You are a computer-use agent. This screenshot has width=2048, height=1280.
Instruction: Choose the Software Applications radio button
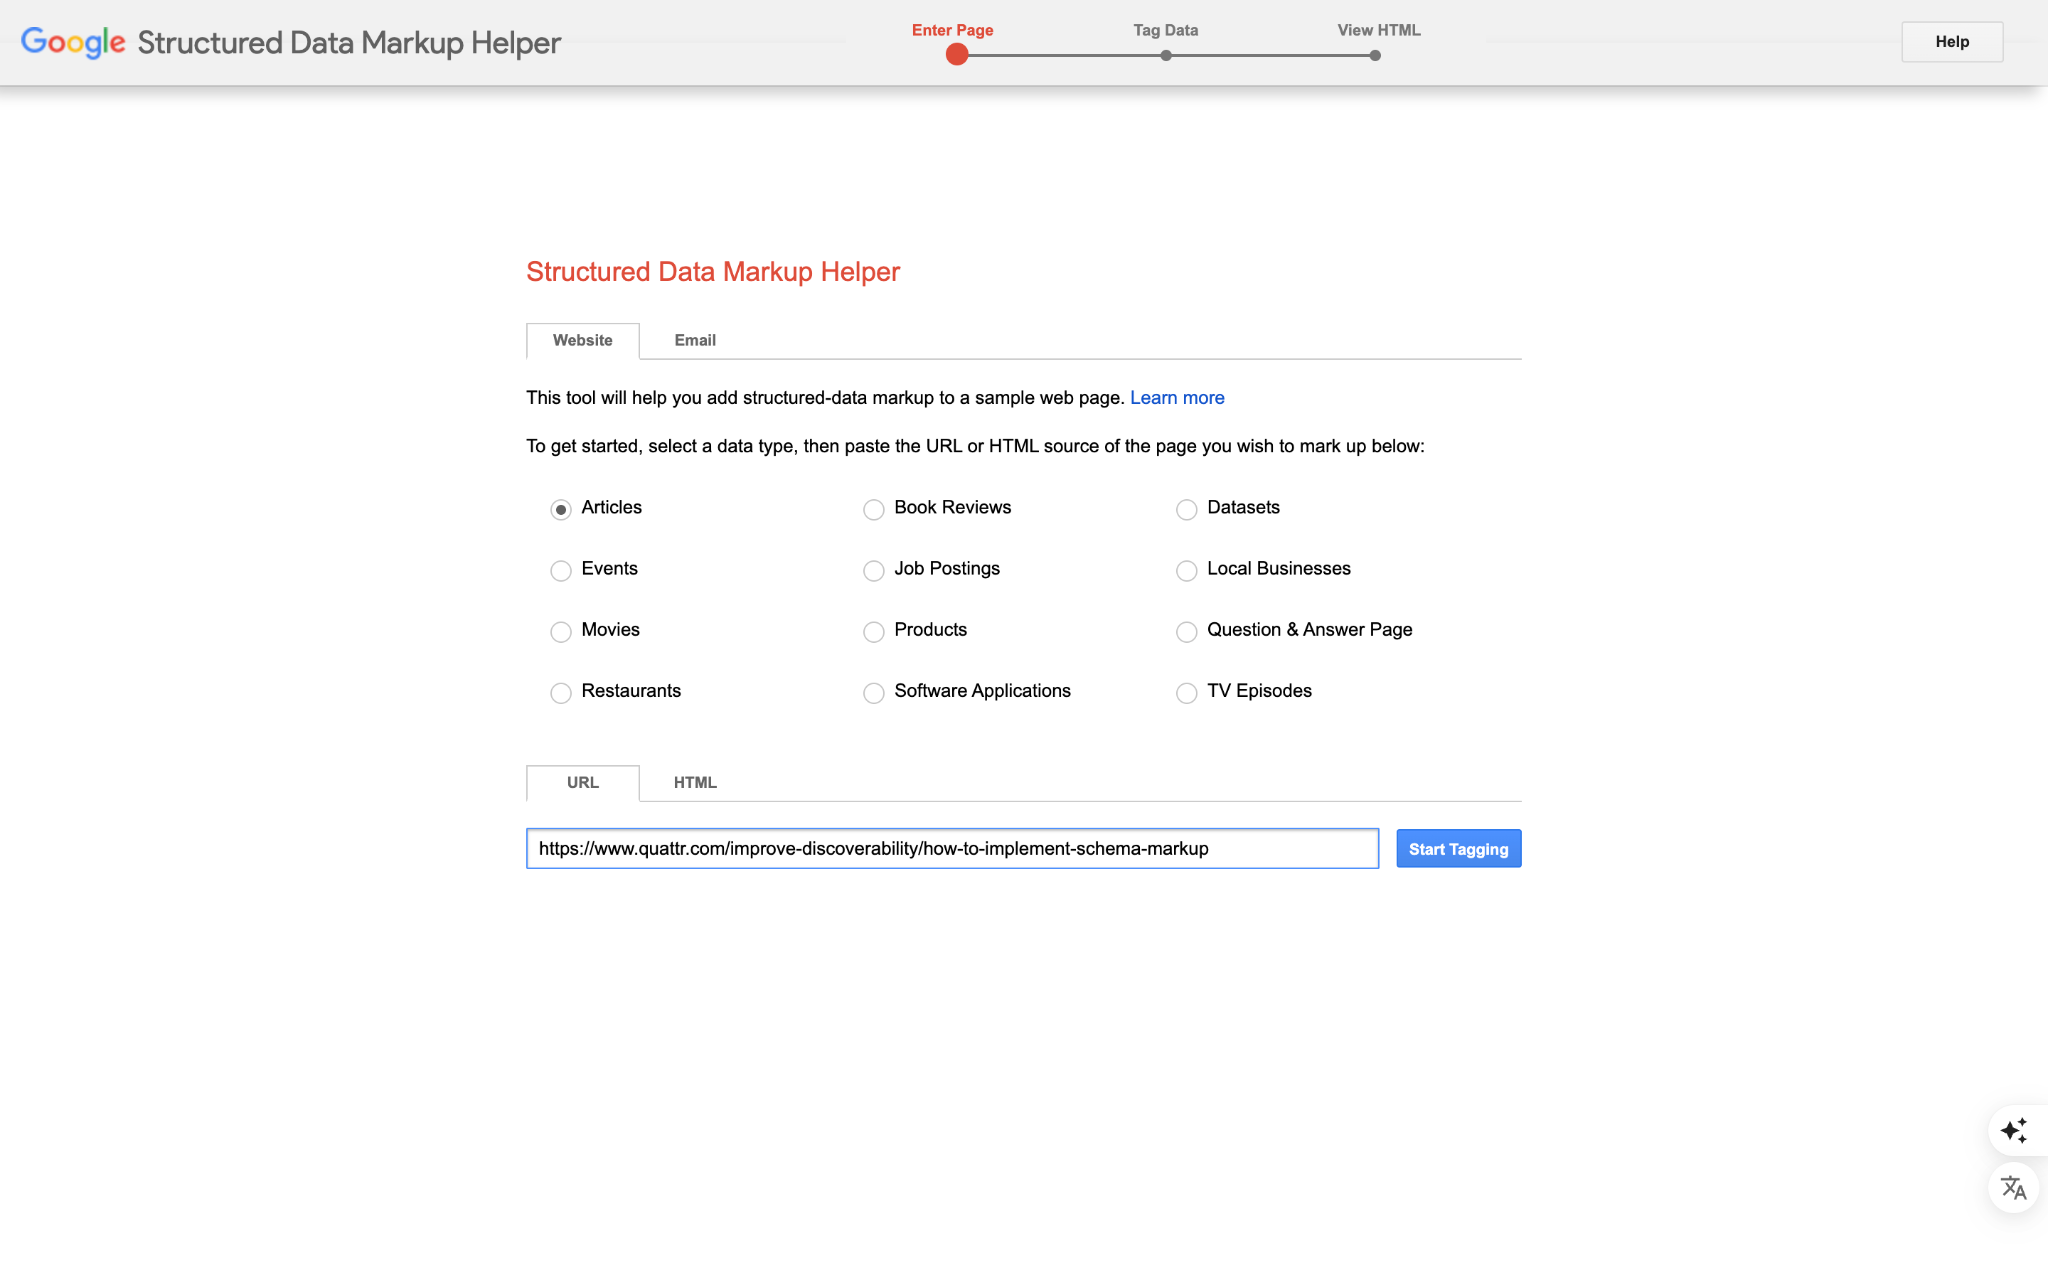click(874, 693)
